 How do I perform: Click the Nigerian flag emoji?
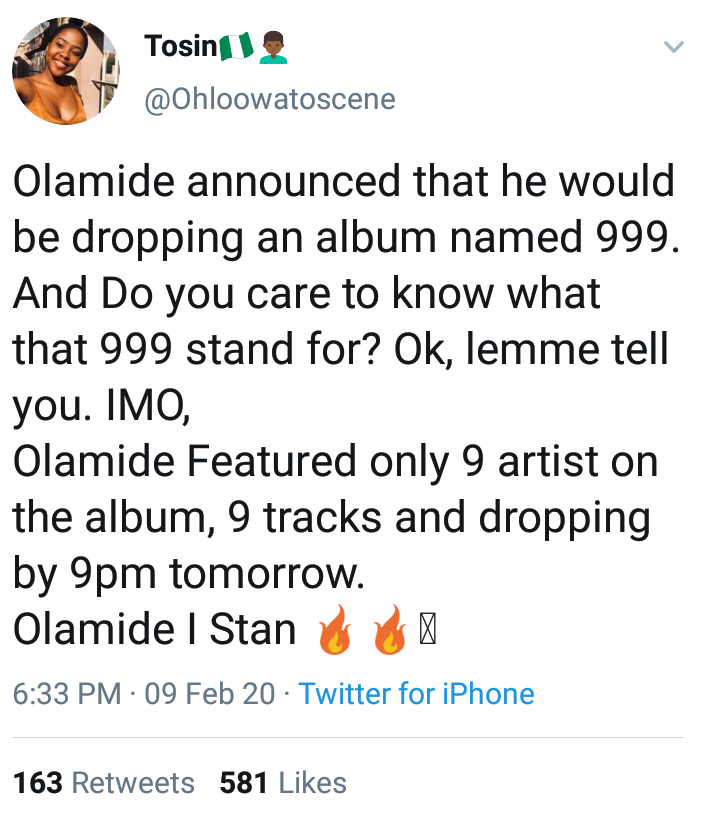click(237, 47)
